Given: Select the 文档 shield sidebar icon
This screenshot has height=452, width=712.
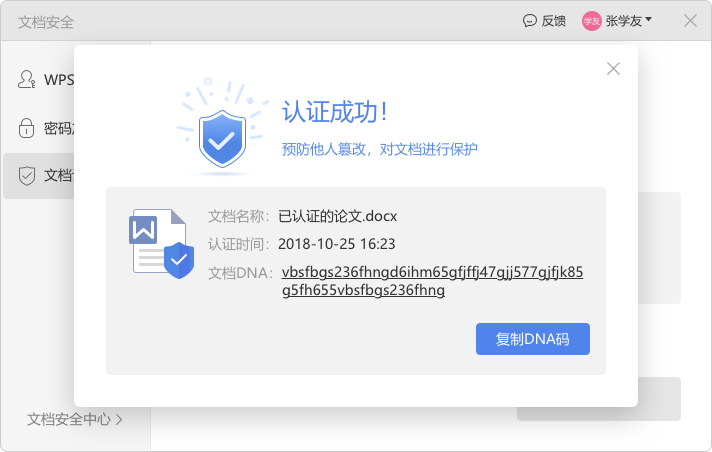Looking at the screenshot, I should [x=27, y=176].
